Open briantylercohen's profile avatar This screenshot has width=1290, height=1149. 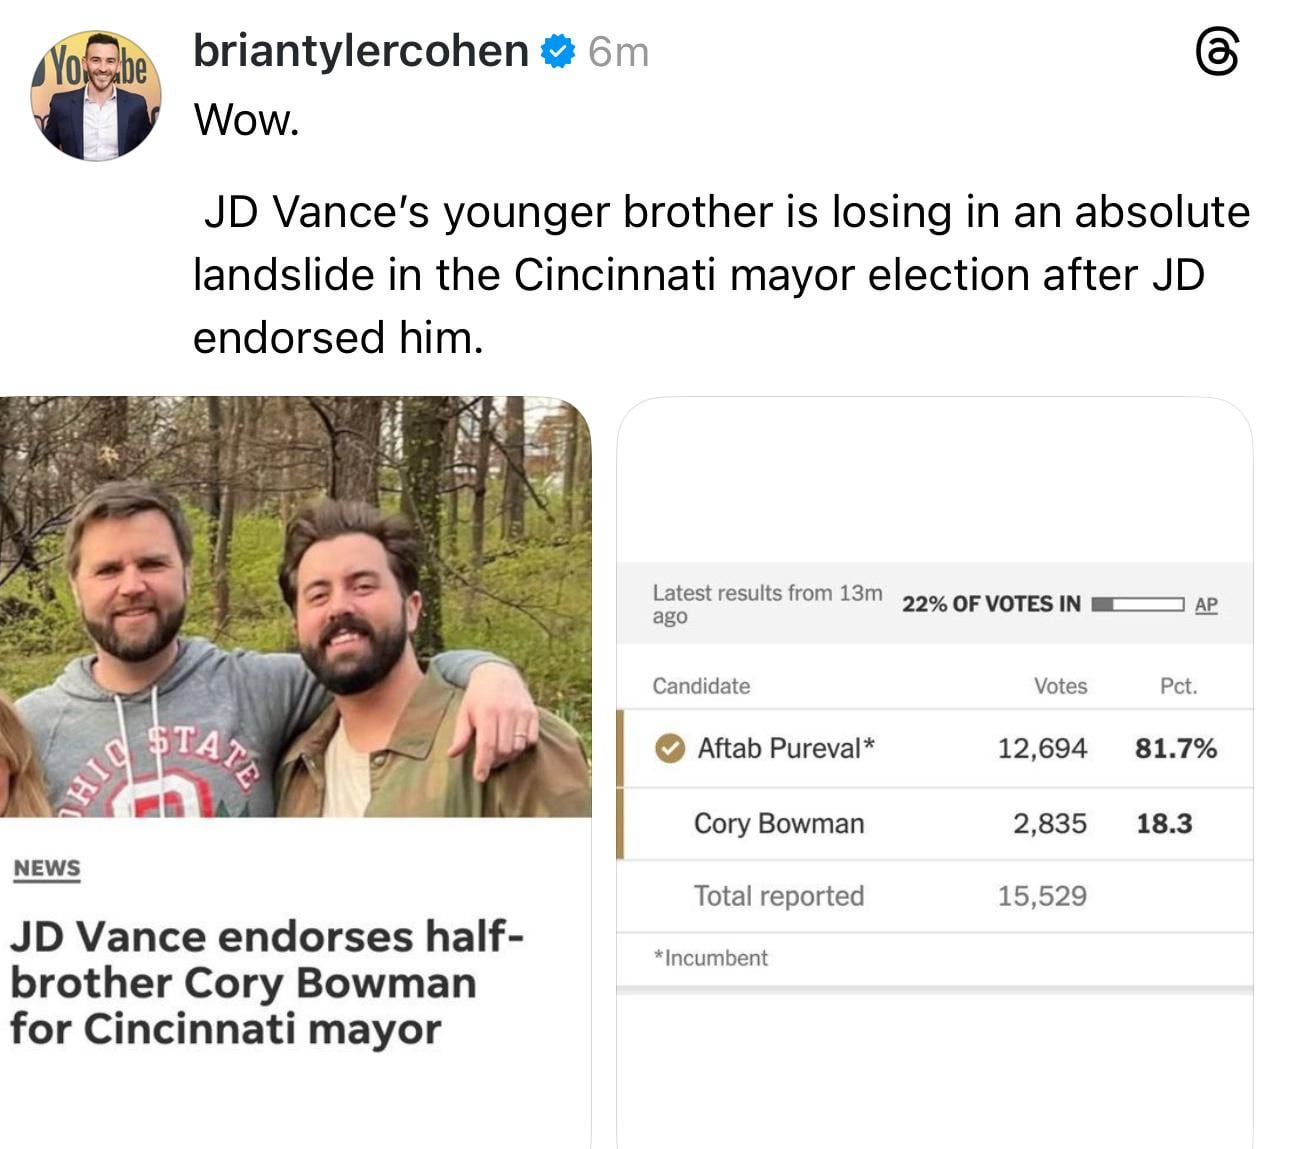96,96
